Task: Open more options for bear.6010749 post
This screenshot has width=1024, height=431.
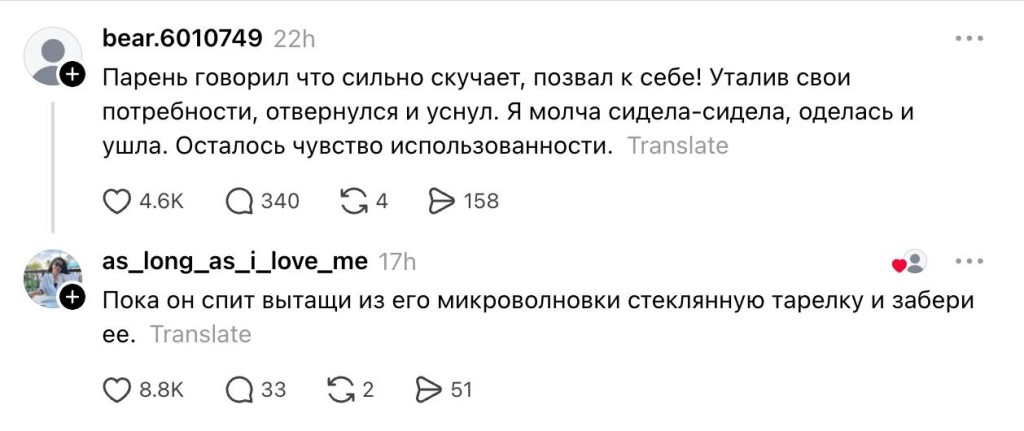Action: click(969, 39)
